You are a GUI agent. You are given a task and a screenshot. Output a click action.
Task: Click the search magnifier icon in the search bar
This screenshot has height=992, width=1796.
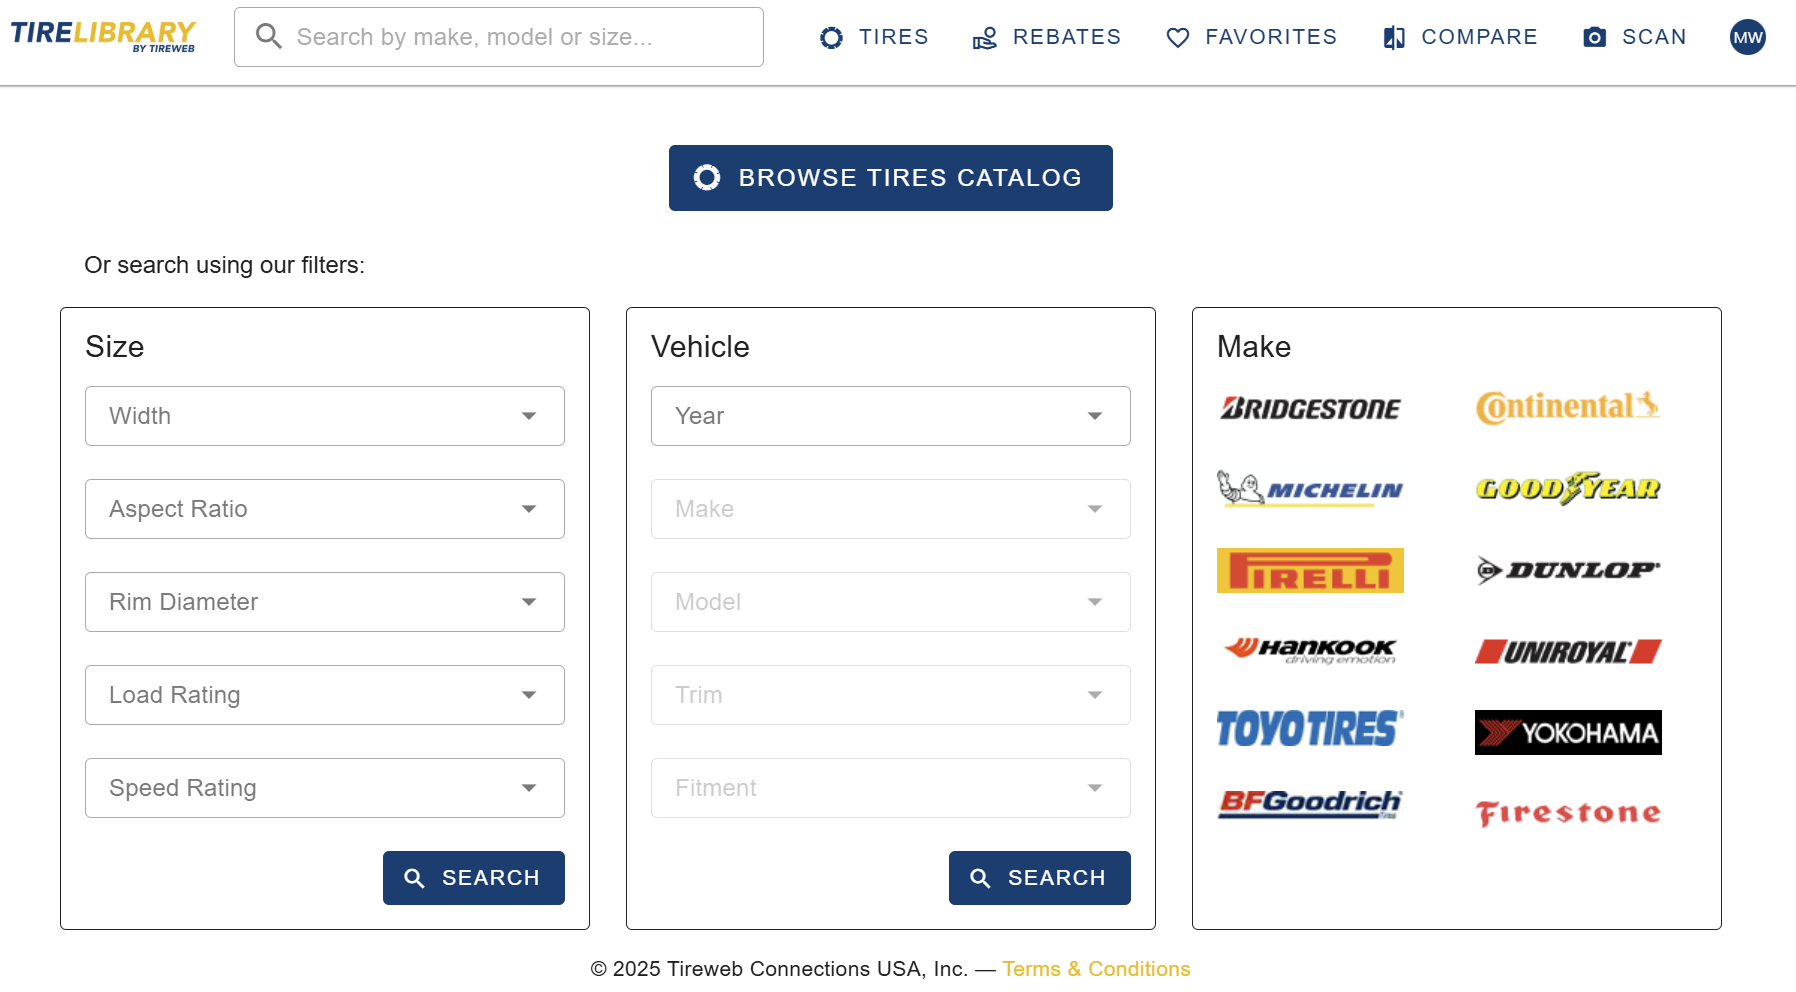pos(268,37)
